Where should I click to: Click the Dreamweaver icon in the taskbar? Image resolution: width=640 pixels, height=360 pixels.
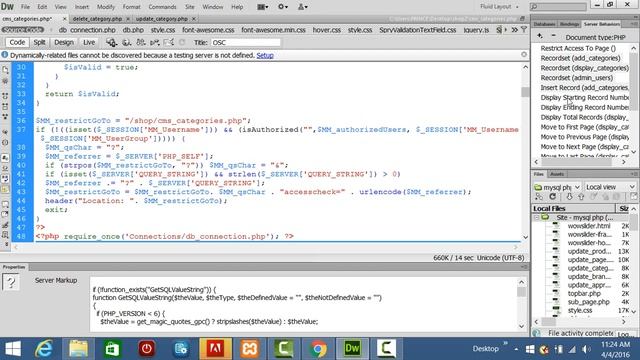pos(352,349)
